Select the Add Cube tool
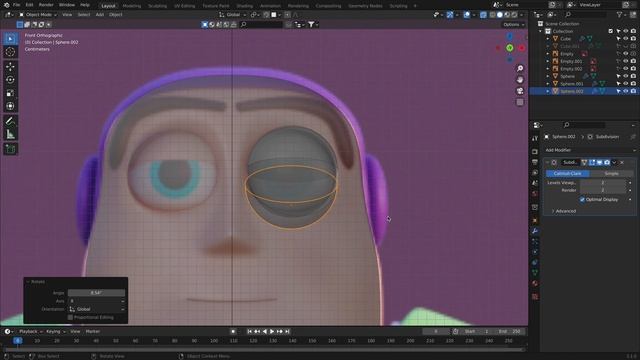The image size is (640, 360). coord(10,149)
